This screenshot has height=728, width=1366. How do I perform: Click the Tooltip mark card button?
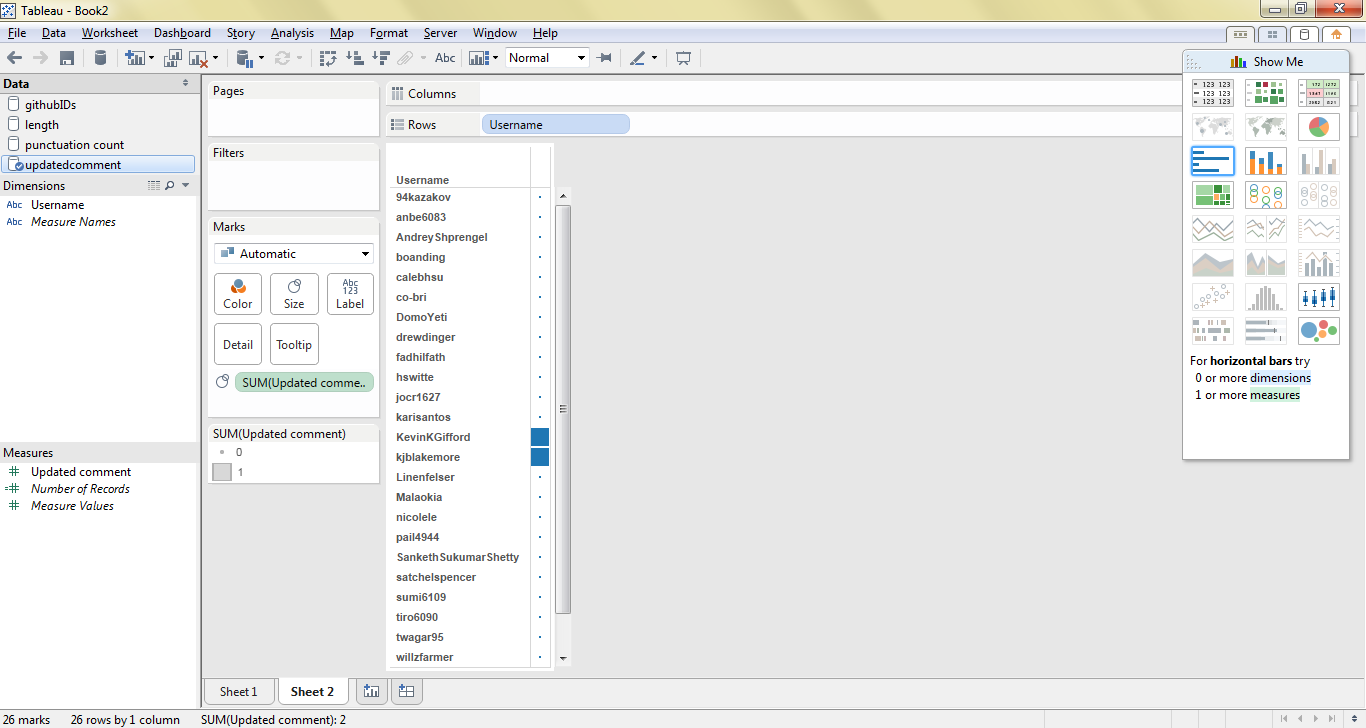294,344
